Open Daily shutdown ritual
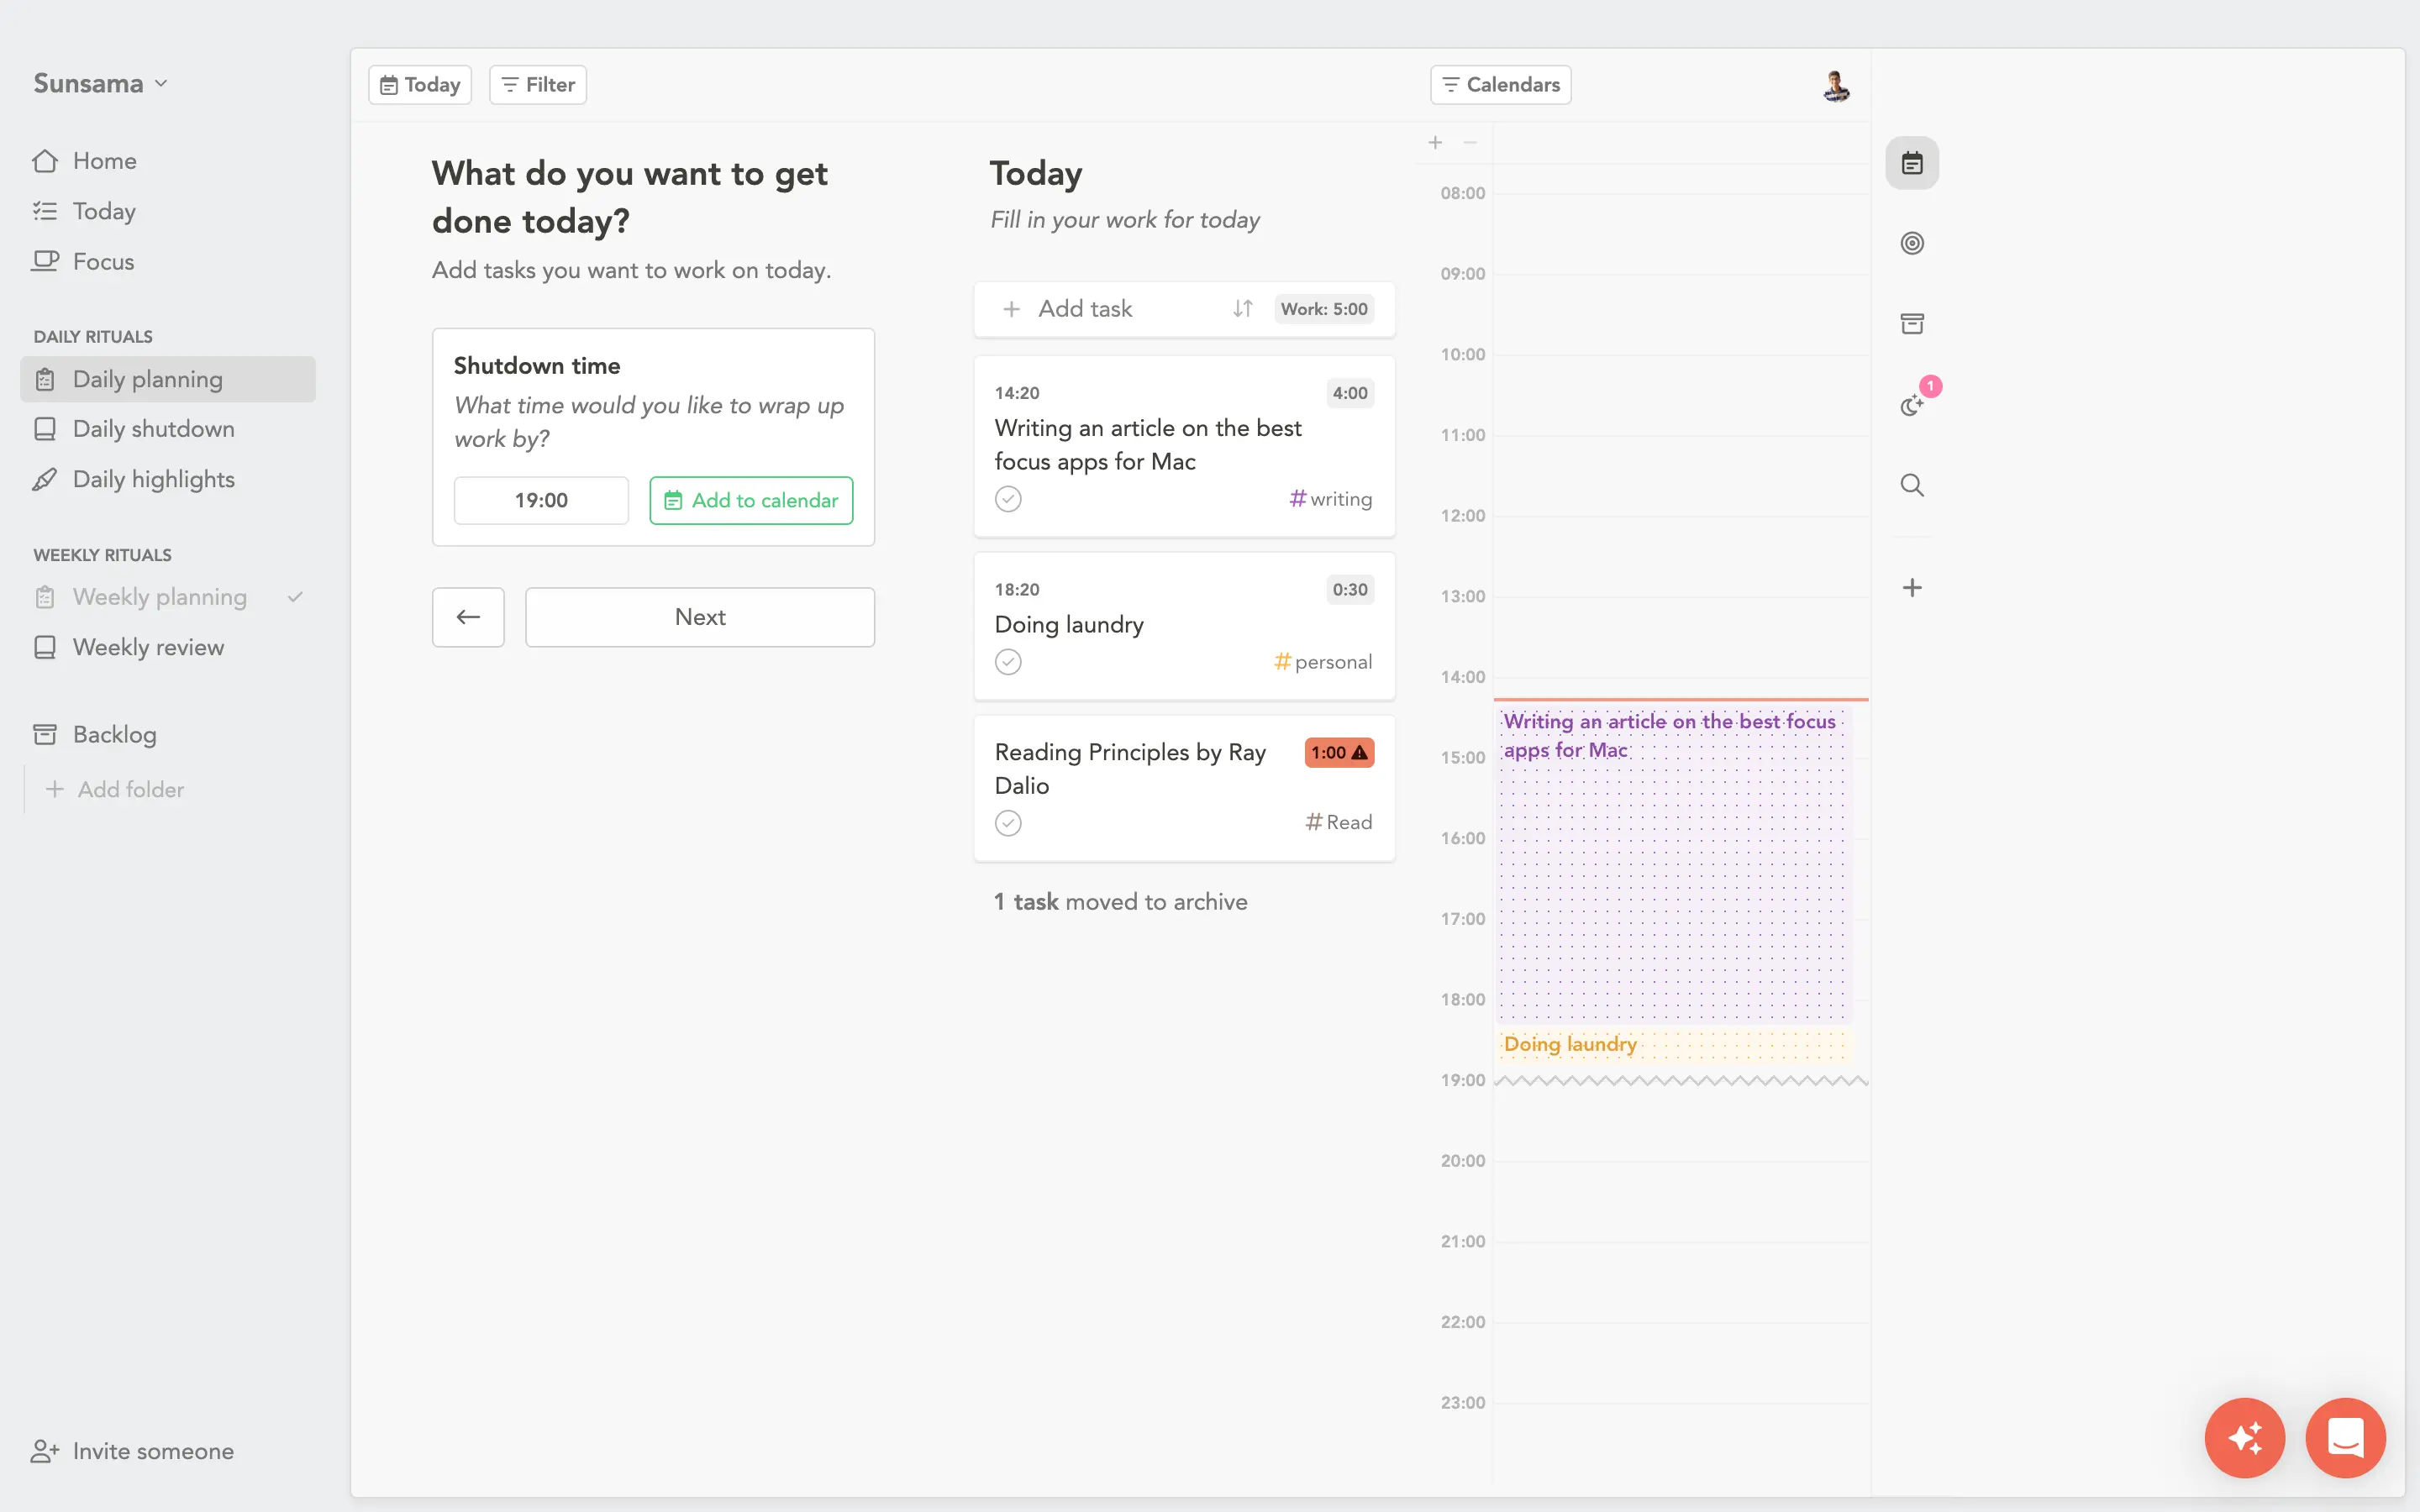 [x=168, y=429]
